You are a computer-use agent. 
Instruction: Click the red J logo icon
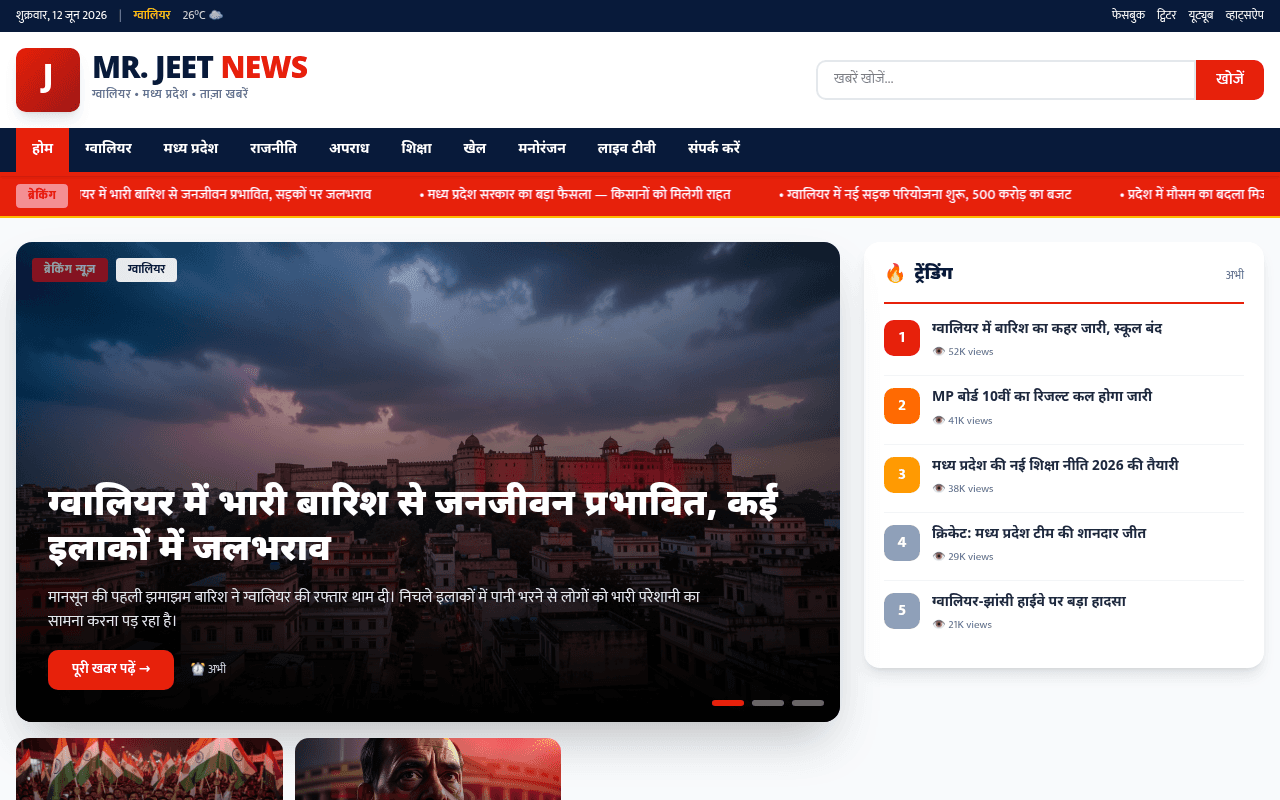(x=48, y=80)
